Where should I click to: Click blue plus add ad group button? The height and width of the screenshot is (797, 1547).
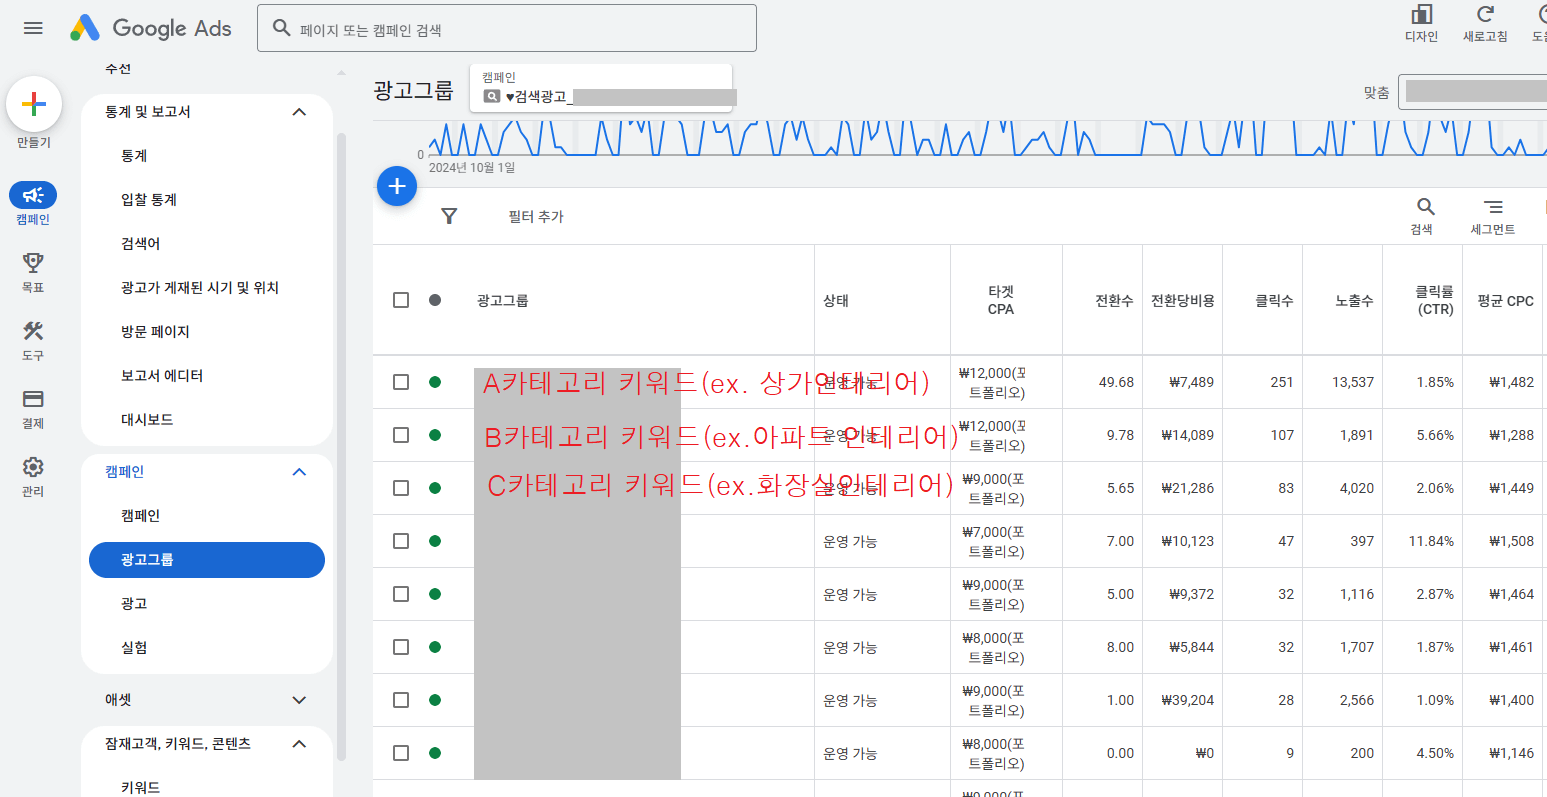[x=397, y=186]
